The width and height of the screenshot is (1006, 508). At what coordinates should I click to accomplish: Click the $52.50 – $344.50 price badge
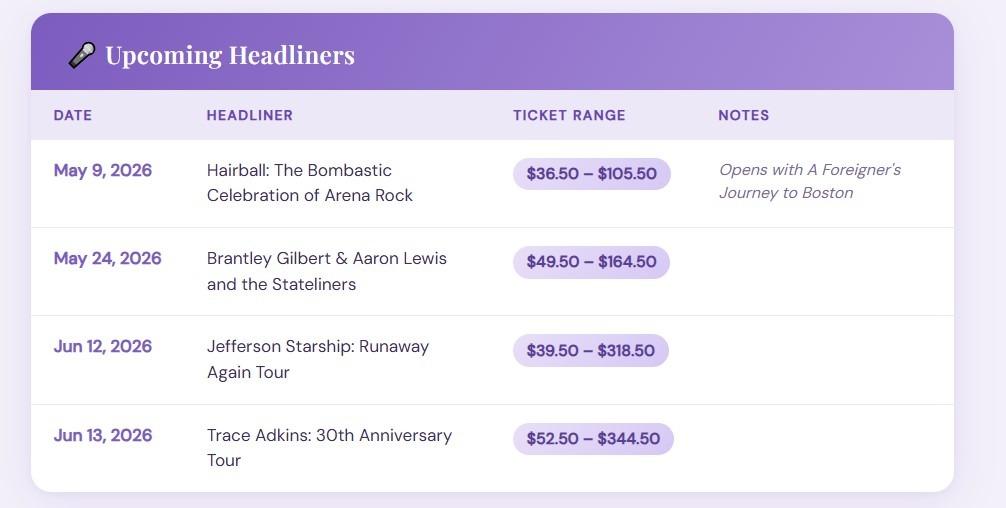(x=593, y=439)
